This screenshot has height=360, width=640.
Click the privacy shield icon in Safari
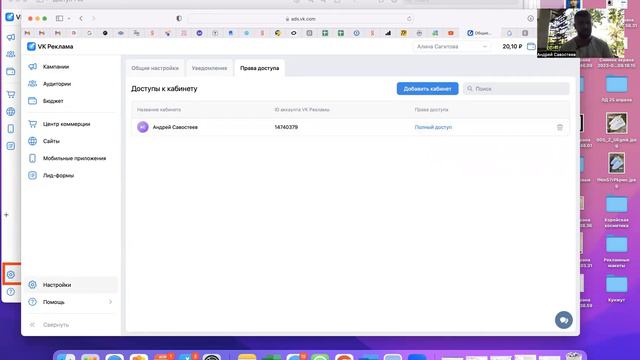179,18
